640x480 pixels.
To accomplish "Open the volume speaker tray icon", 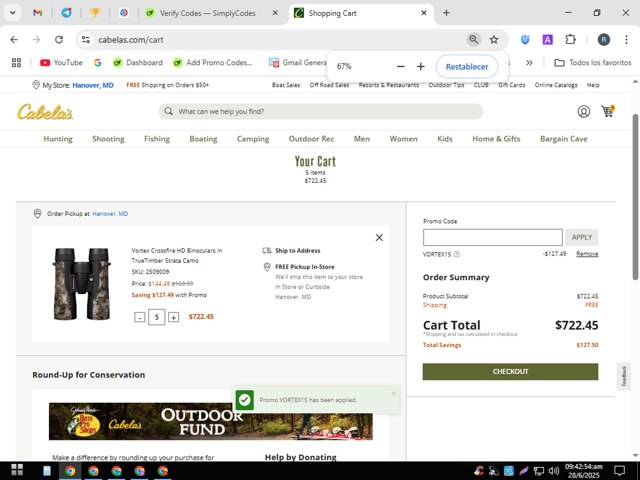I will coord(554,471).
